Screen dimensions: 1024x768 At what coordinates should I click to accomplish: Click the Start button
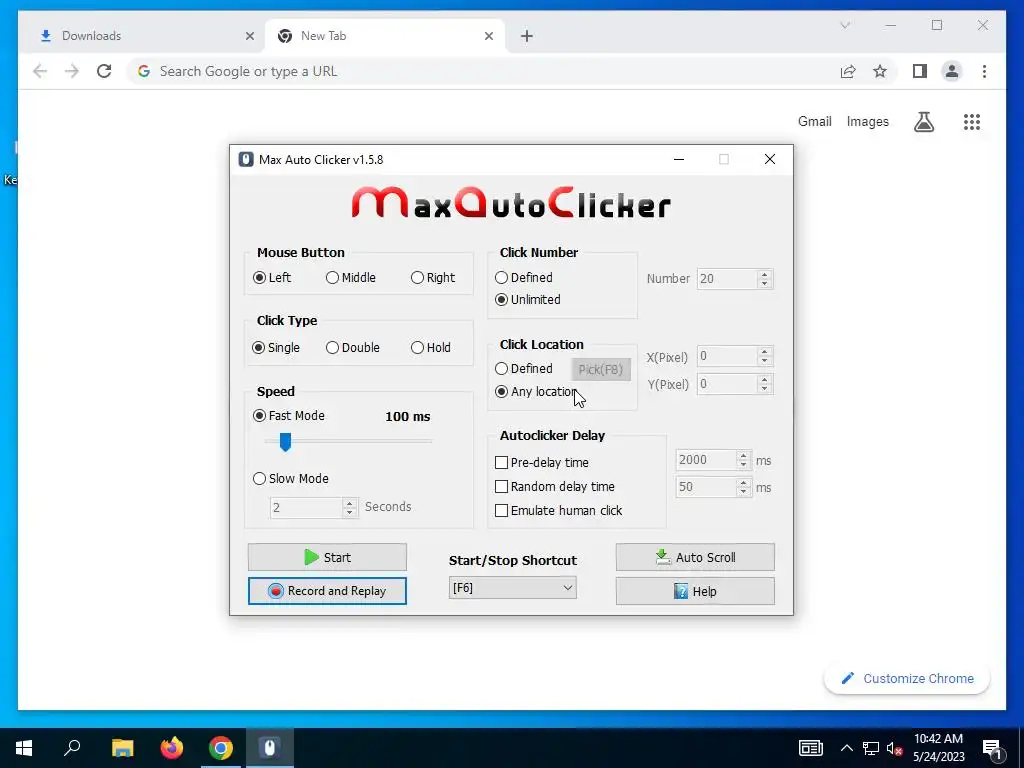pos(327,557)
